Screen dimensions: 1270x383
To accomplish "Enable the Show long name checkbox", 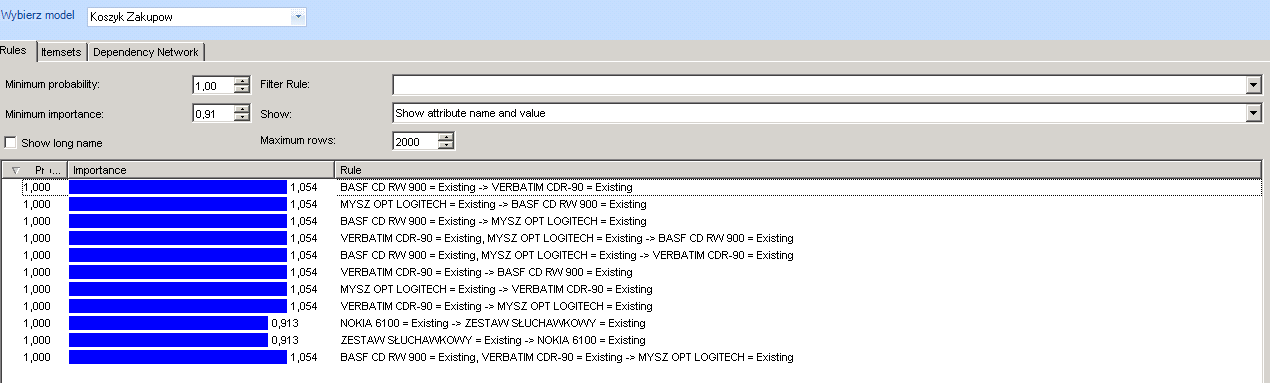I will 11,143.
